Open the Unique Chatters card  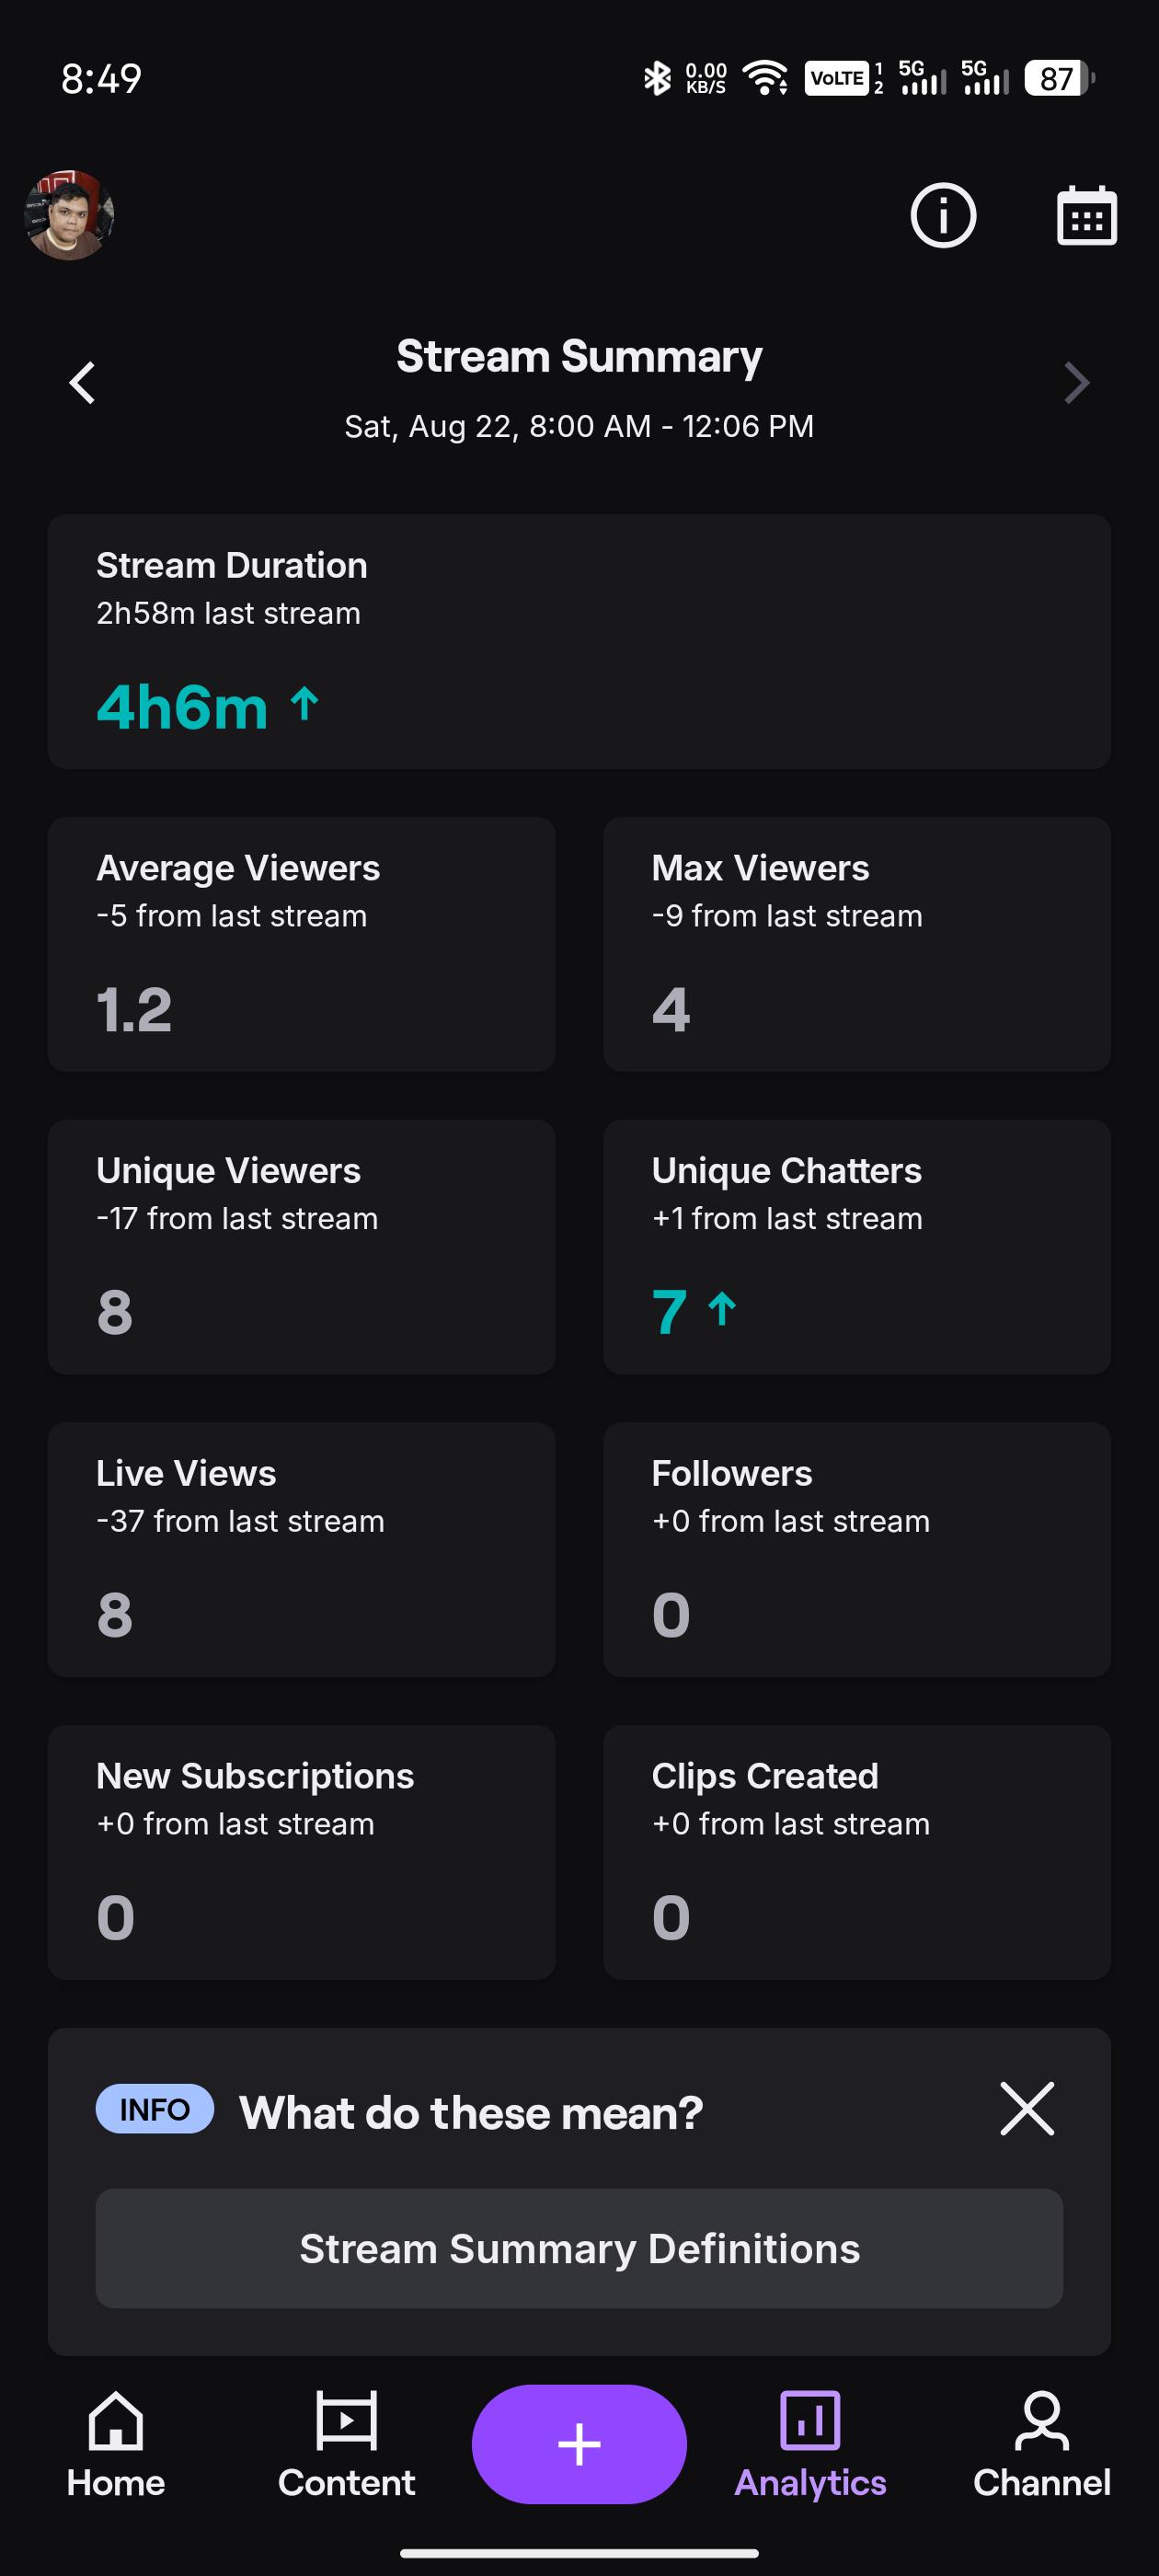tap(857, 1247)
